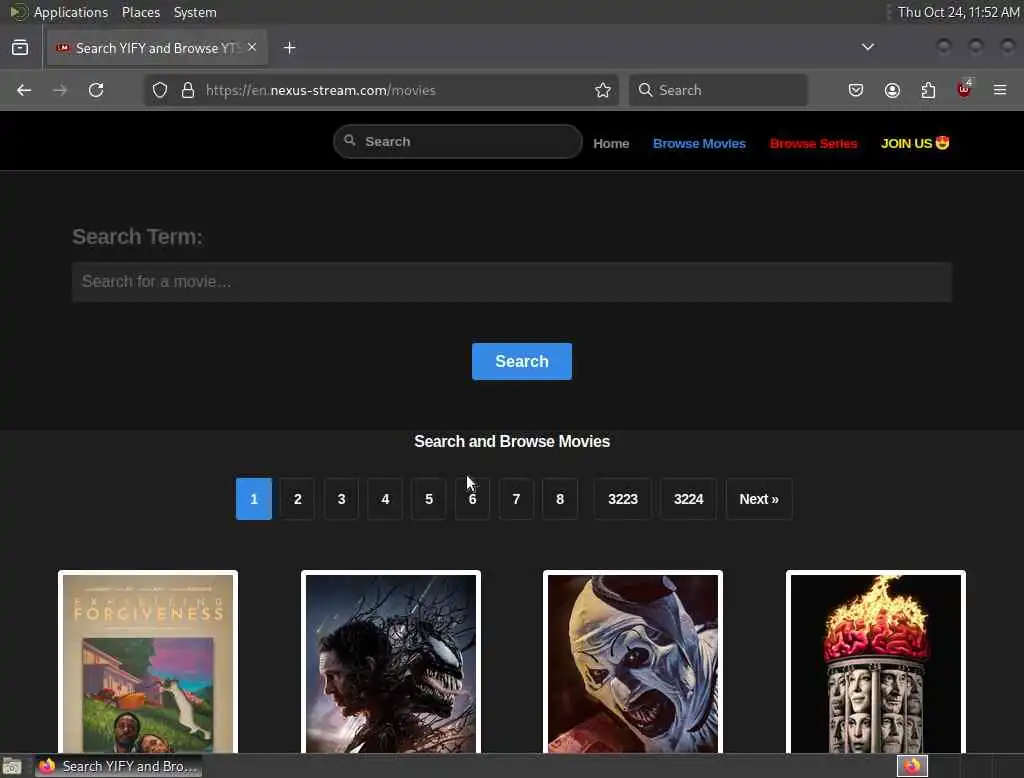Open the Firefox hamburger menu
The height and width of the screenshot is (778, 1024).
[x=1000, y=90]
